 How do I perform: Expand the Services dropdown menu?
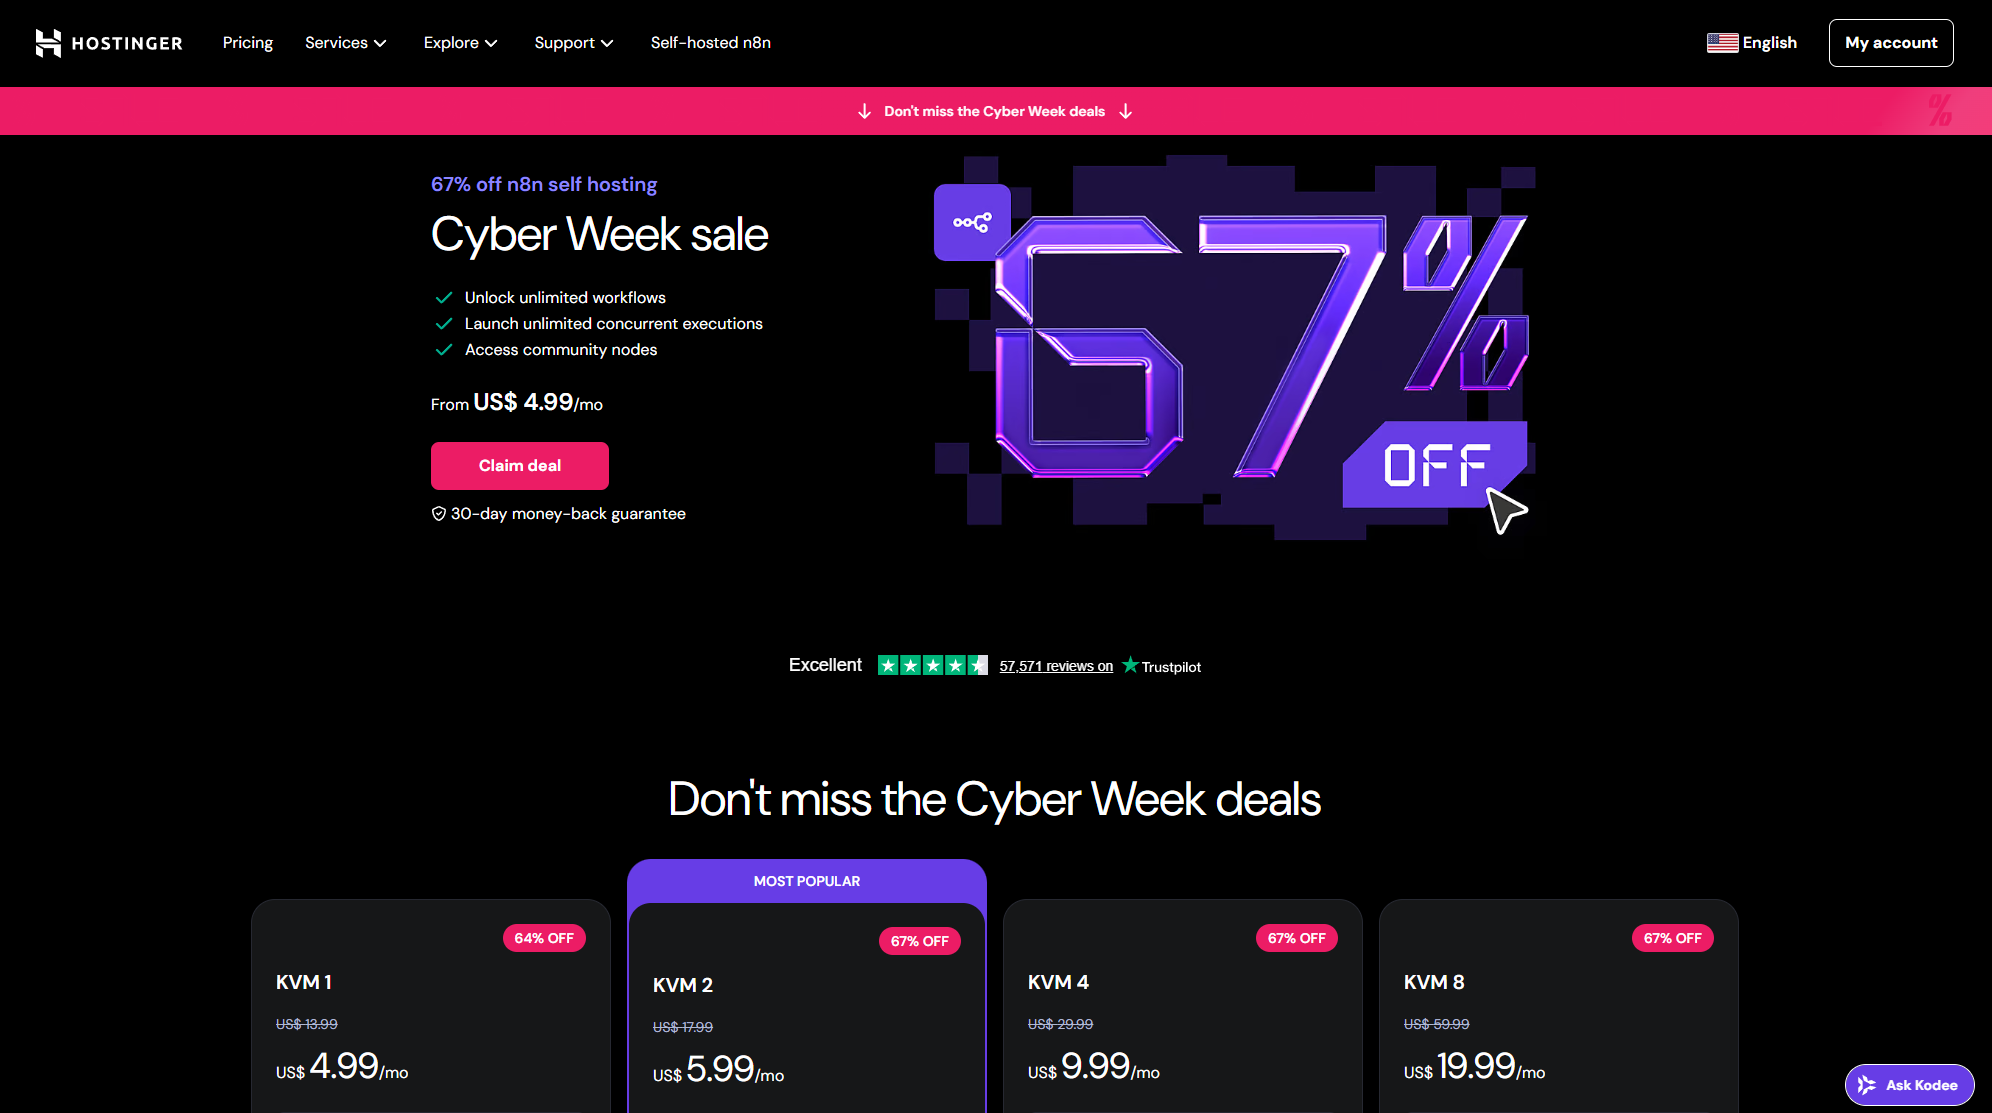[345, 43]
